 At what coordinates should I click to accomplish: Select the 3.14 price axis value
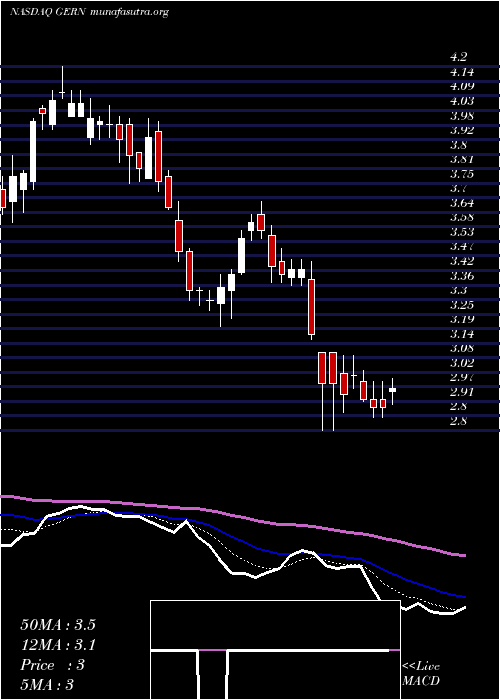(462, 334)
